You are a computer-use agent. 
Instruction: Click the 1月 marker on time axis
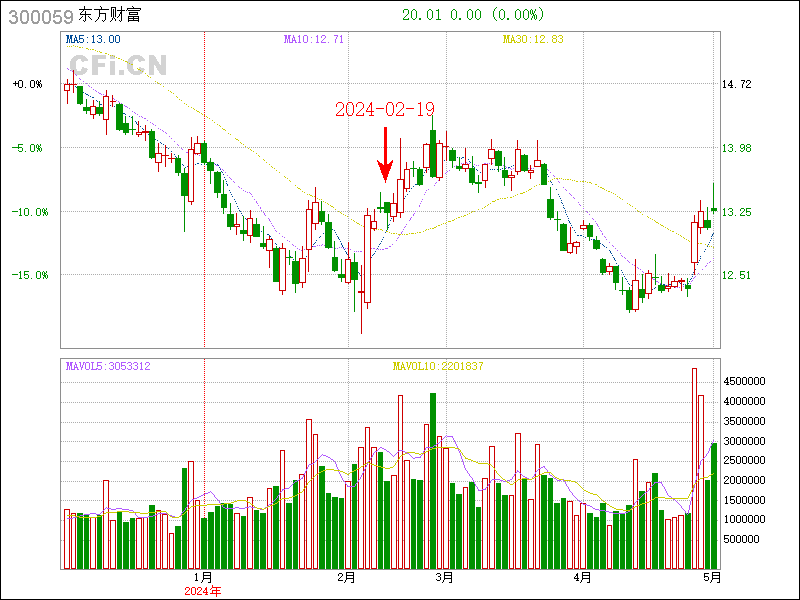(x=203, y=577)
